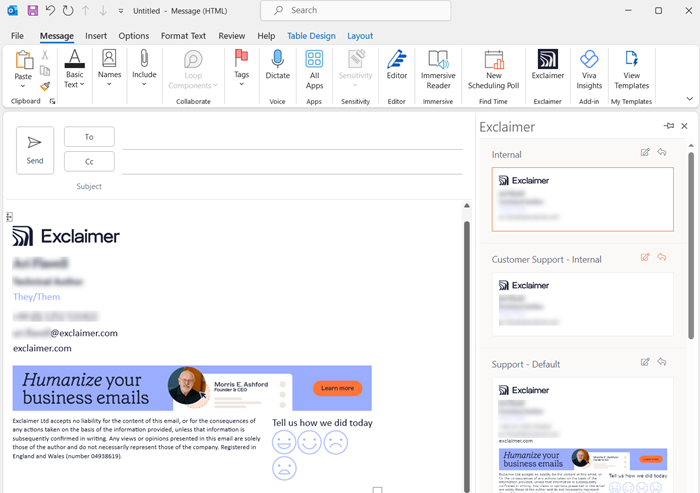Image resolution: width=700 pixels, height=493 pixels.
Task: Click the Cc recipients field
Action: [x=292, y=164]
